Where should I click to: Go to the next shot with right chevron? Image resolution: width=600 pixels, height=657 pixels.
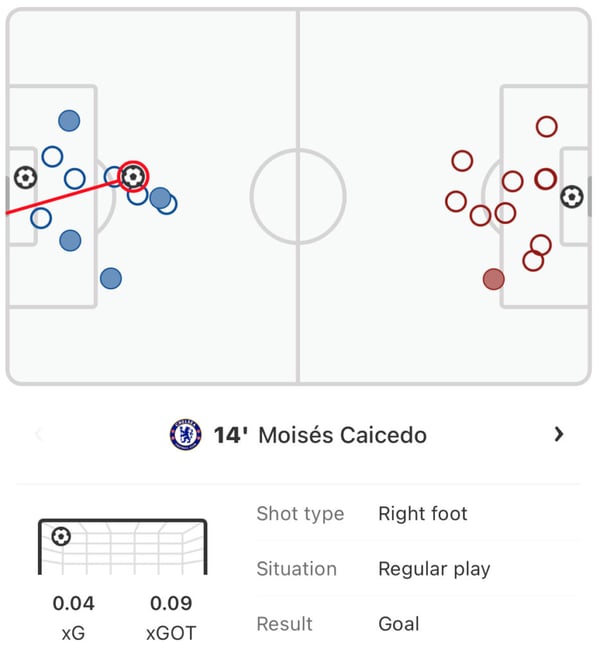[559, 434]
